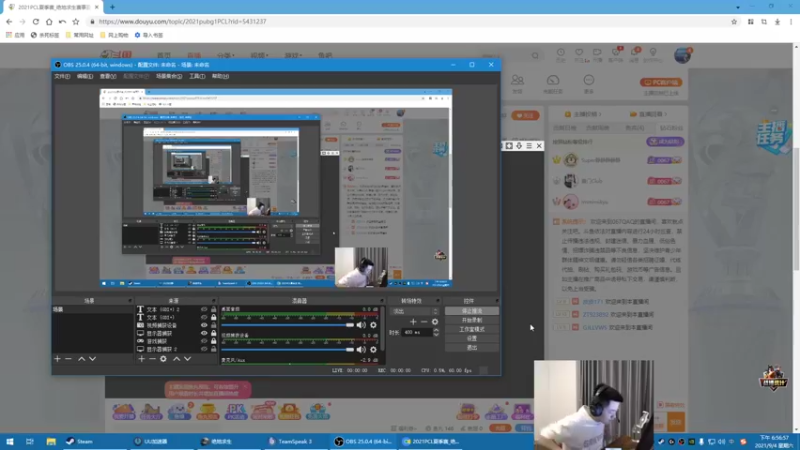Open desktop audio gear settings in mixer
The width and height of the screenshot is (800, 450).
click(x=373, y=325)
